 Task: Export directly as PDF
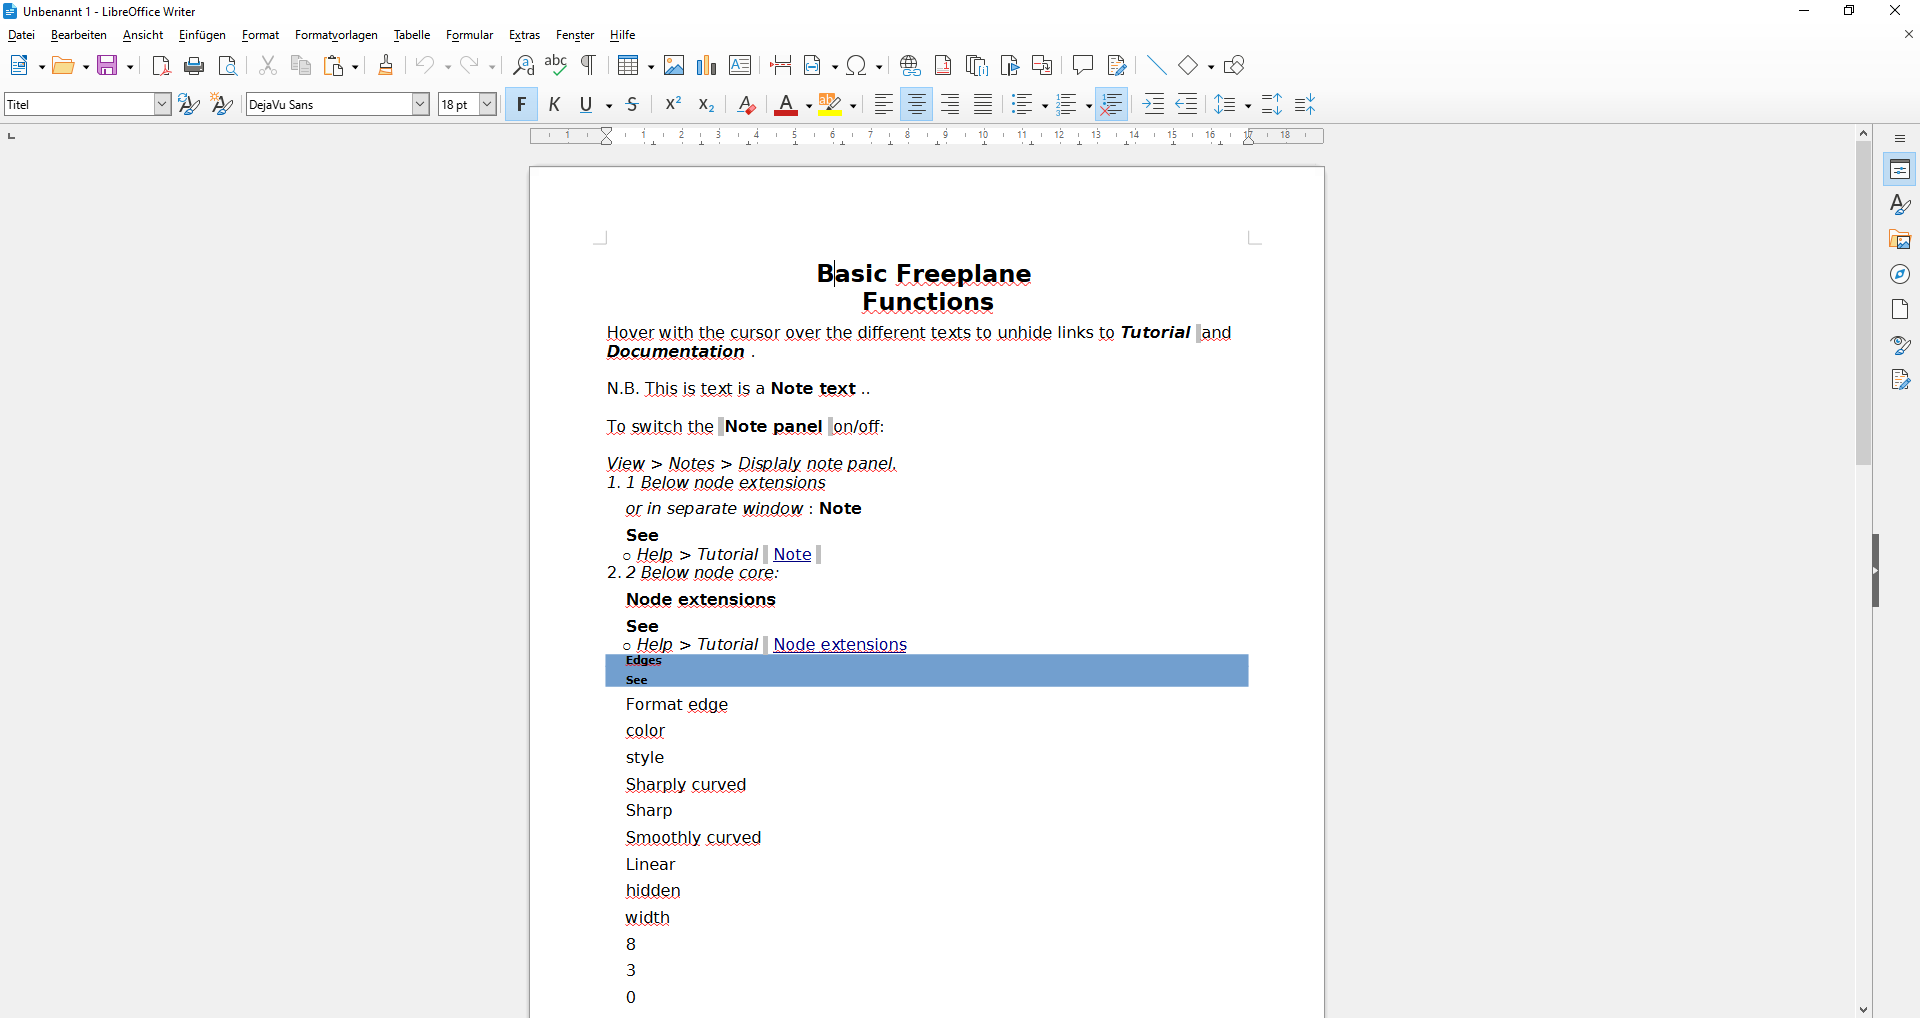[x=161, y=66]
